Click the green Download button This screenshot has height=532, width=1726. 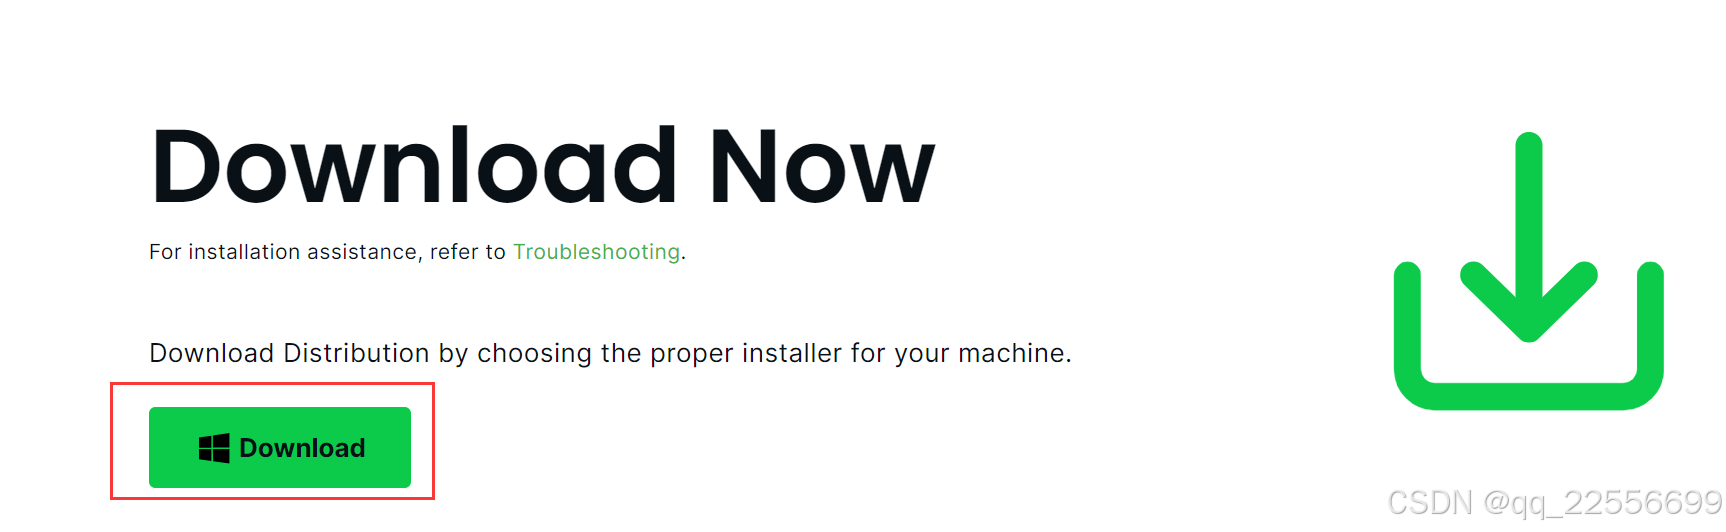point(280,447)
